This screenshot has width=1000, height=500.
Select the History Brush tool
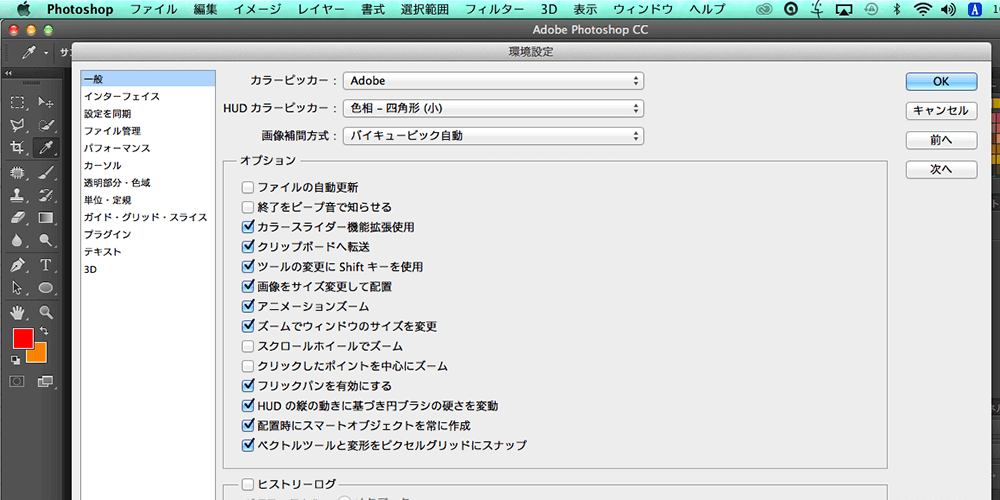coord(45,195)
